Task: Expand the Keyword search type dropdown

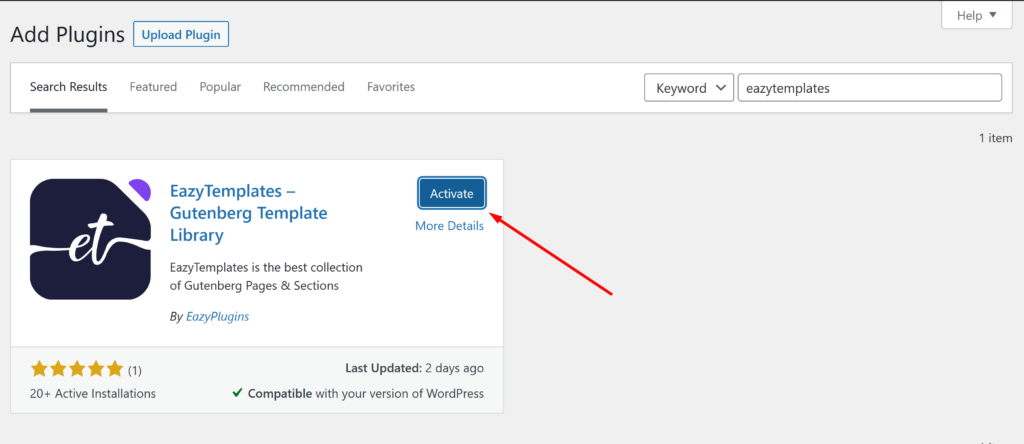Action: point(689,87)
